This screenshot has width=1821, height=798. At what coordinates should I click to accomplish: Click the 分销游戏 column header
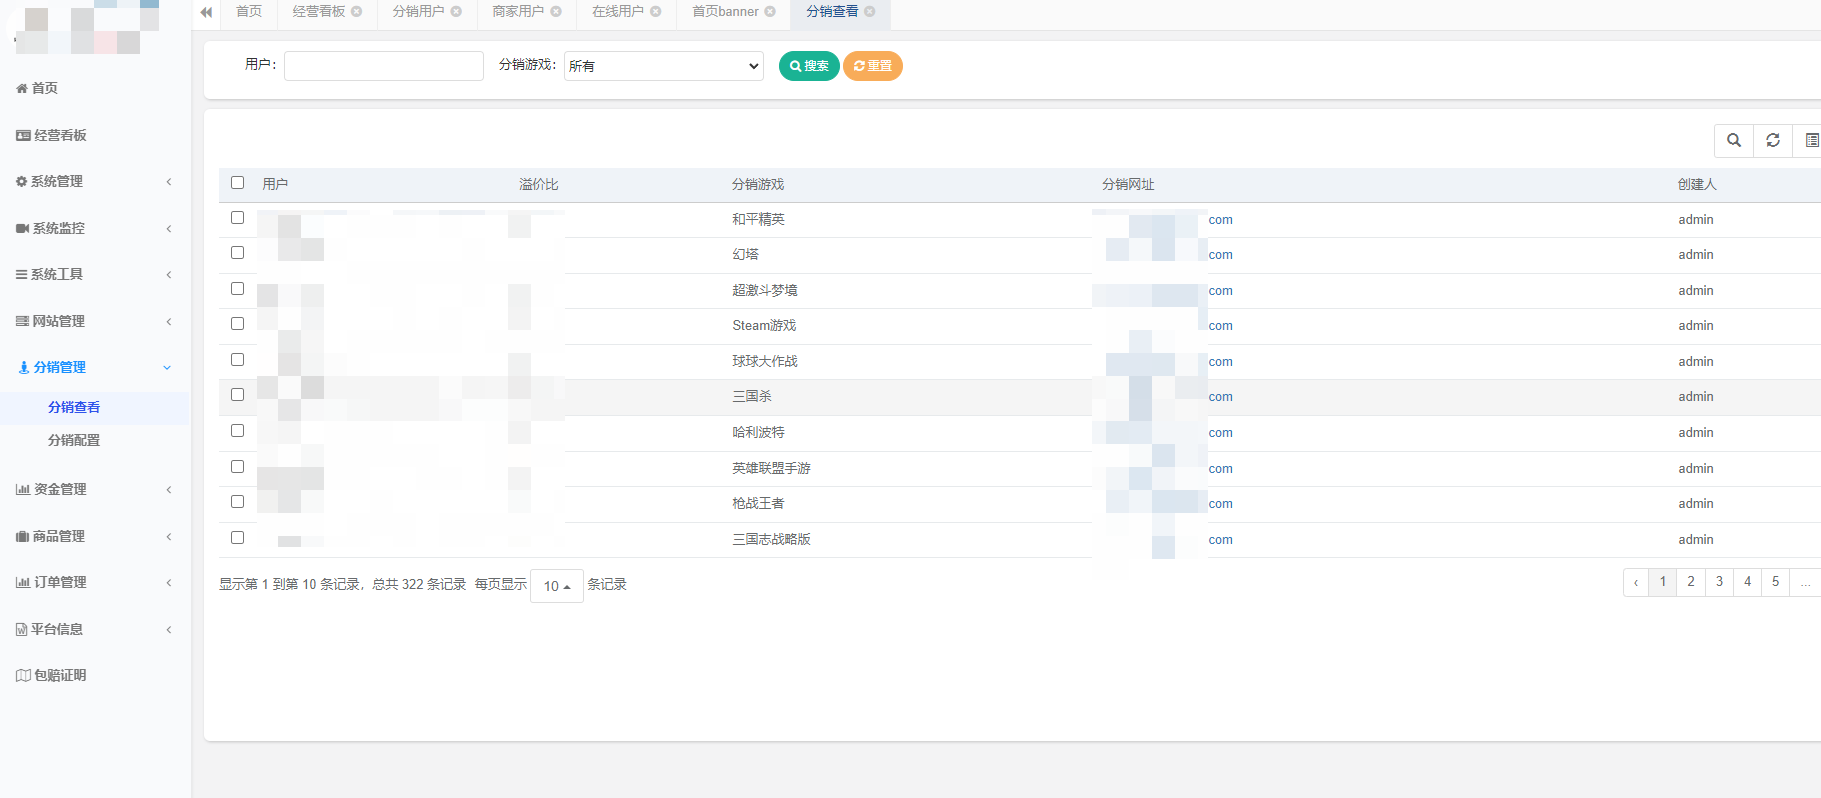point(758,184)
